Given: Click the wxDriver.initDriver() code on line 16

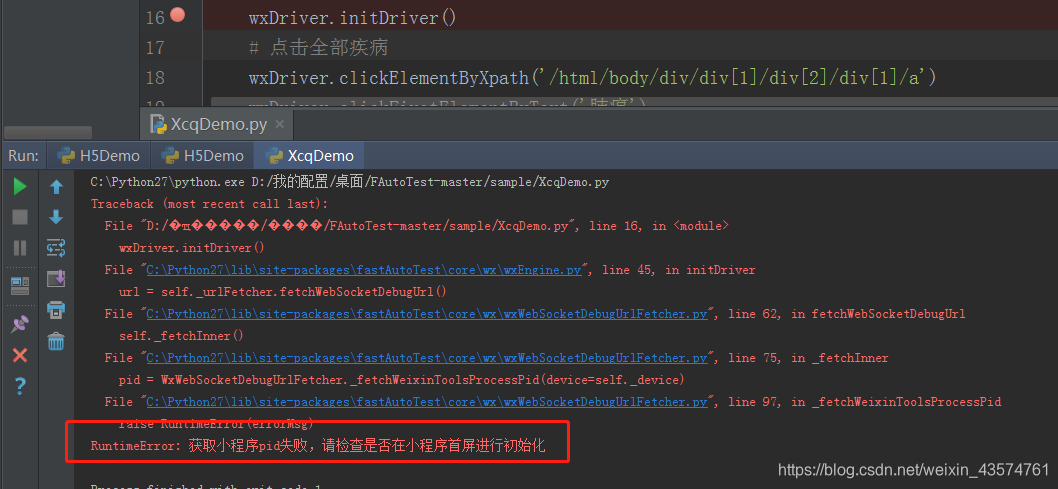Looking at the screenshot, I should (x=353, y=18).
